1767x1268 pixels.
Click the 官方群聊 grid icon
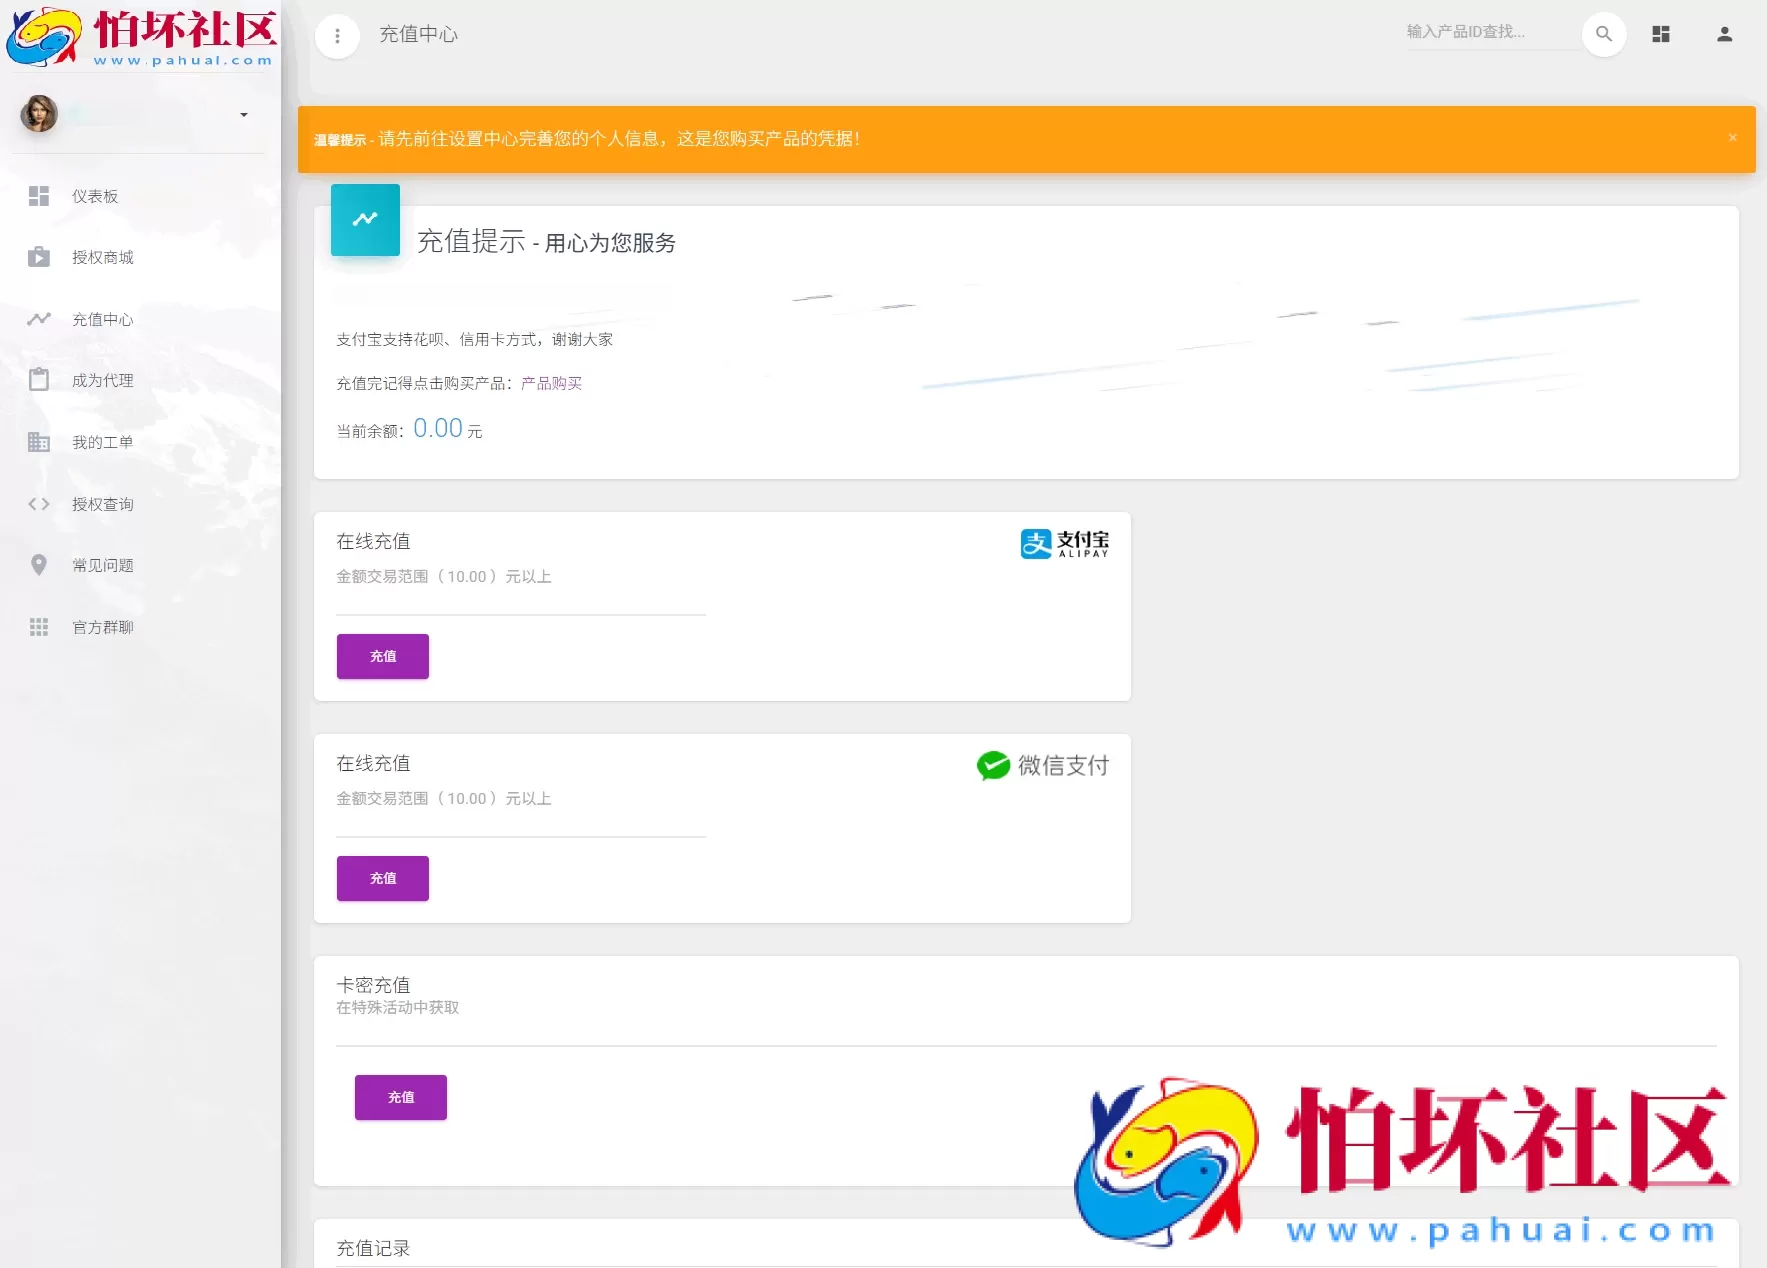pyautogui.click(x=39, y=627)
